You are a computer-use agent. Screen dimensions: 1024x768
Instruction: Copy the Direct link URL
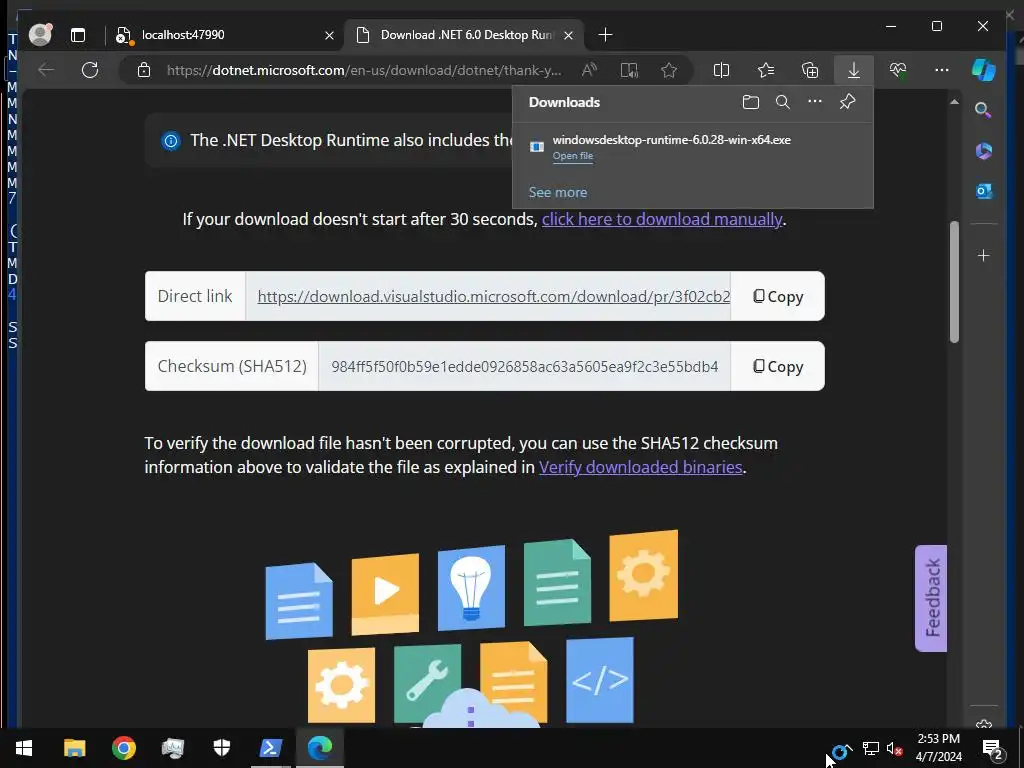778,296
